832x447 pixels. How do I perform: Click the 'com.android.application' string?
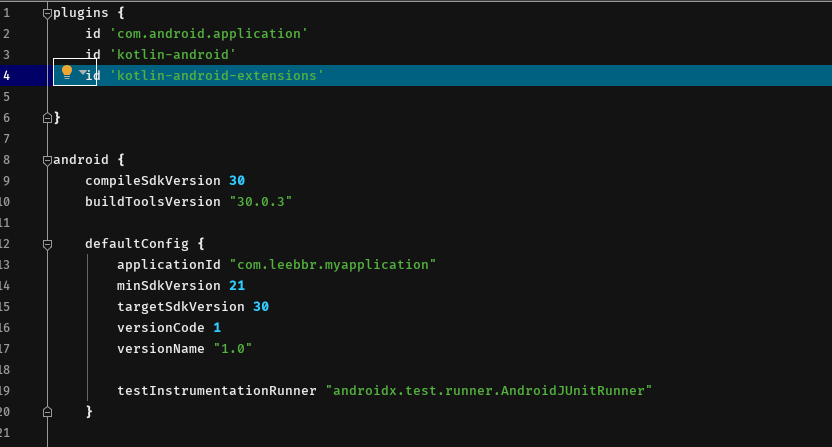(209, 33)
